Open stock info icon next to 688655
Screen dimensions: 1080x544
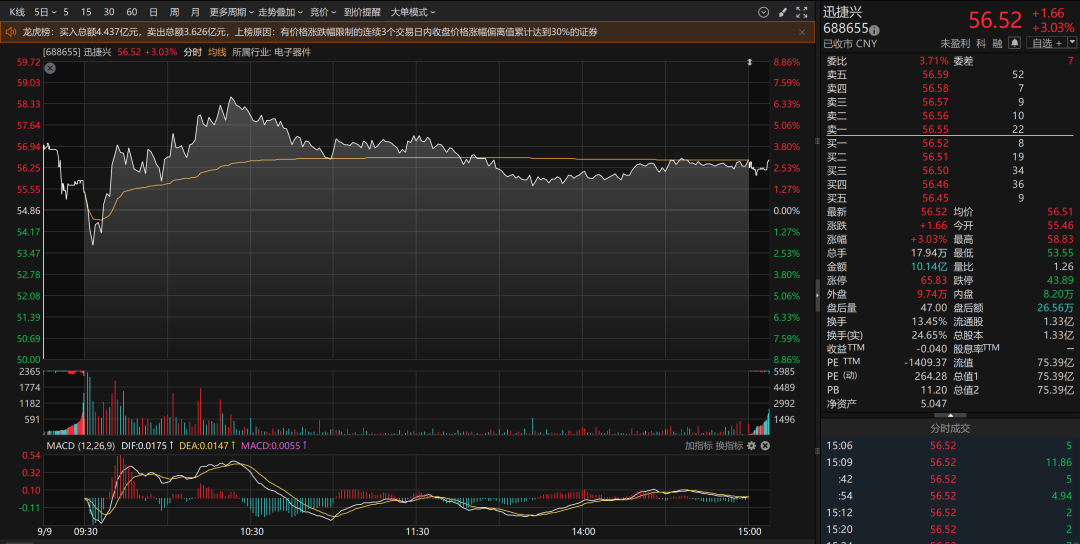(874, 30)
